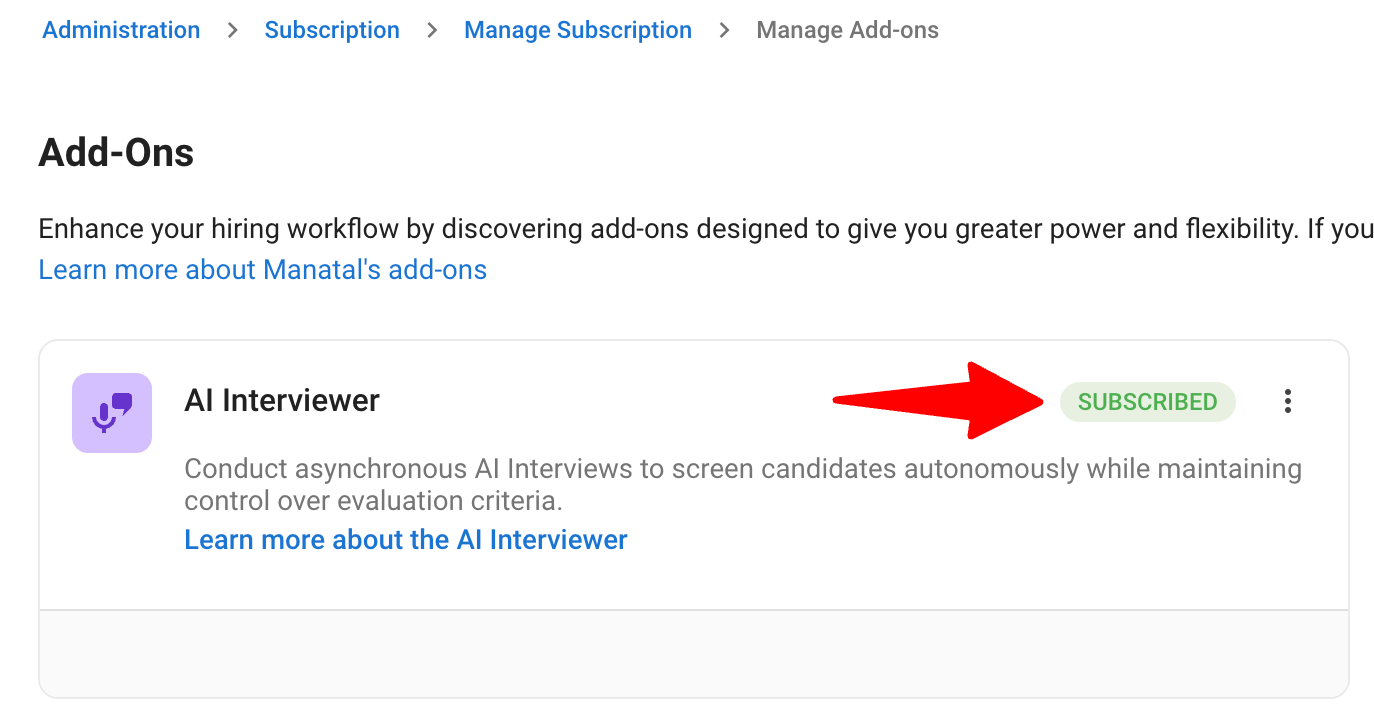This screenshot has width=1374, height=720.
Task: Click the asynchronous AI Interviews description text
Action: [743, 469]
